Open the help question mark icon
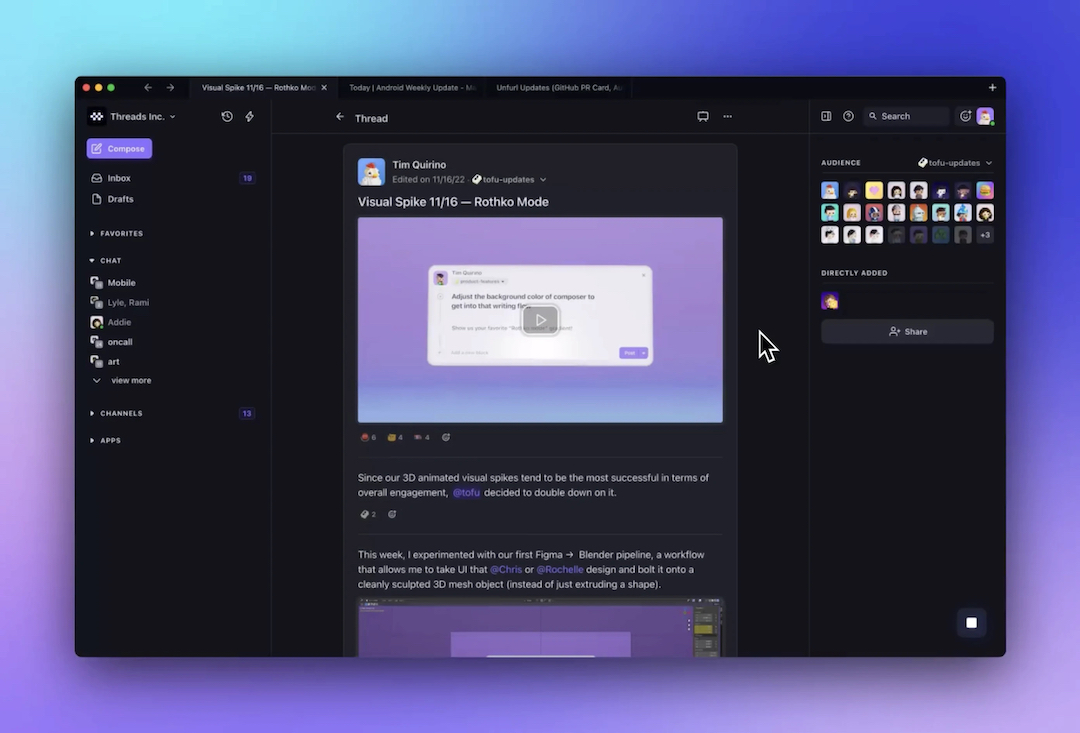The image size is (1080, 733). click(848, 116)
